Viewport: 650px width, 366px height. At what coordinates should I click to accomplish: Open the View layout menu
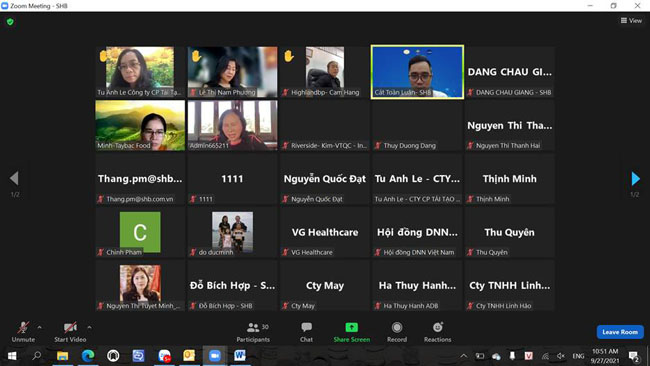631,20
